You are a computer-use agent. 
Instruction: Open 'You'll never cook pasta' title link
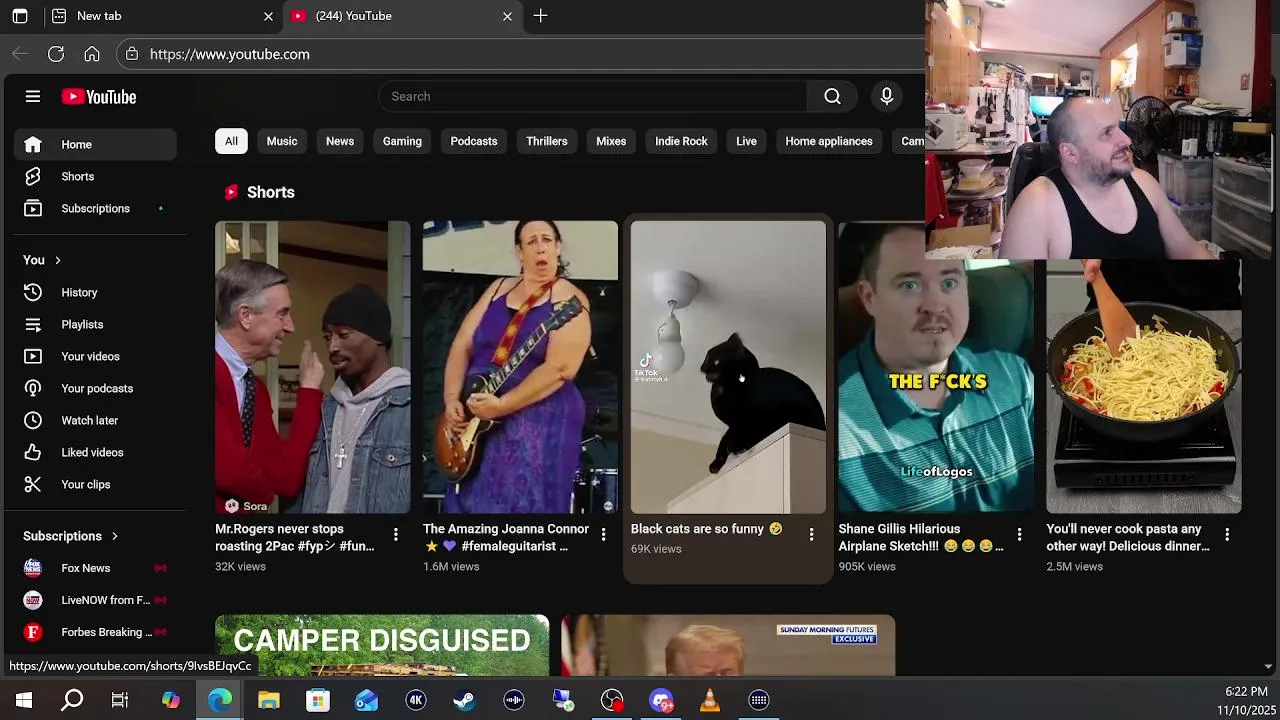[x=1128, y=537]
